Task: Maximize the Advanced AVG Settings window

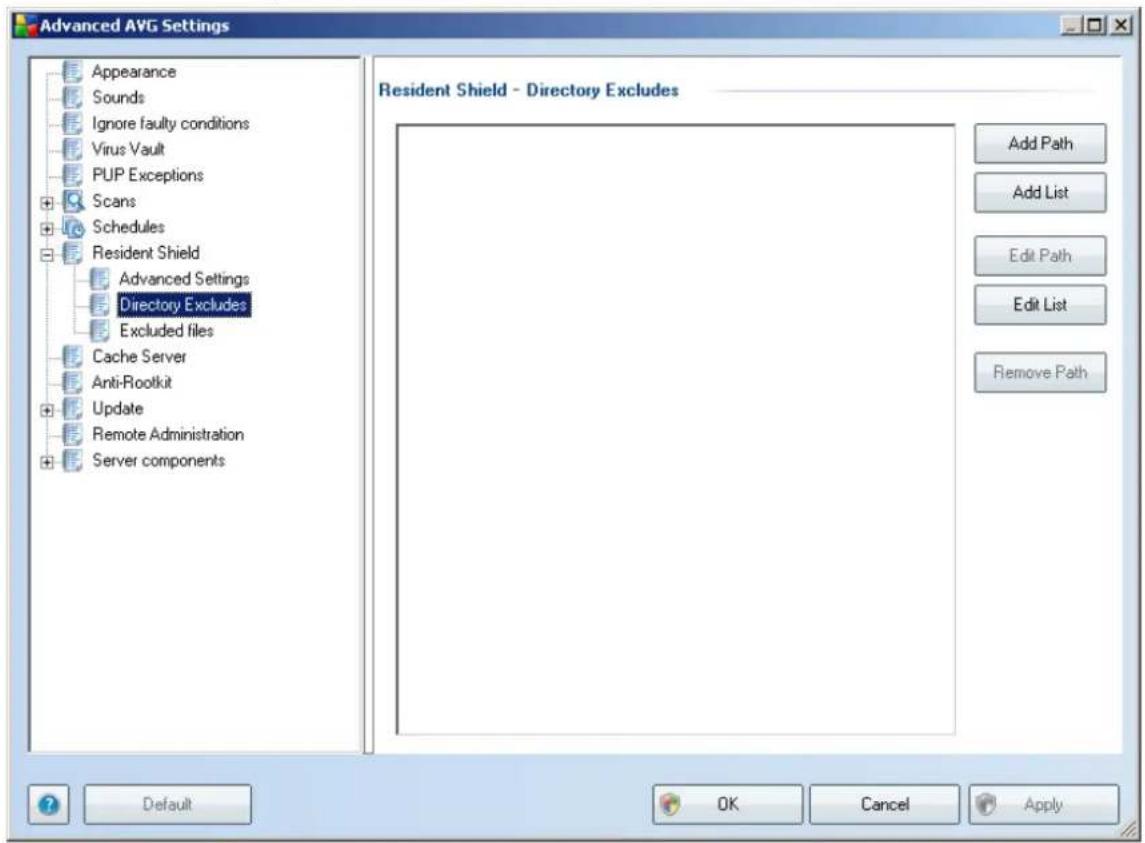Action: click(1095, 26)
